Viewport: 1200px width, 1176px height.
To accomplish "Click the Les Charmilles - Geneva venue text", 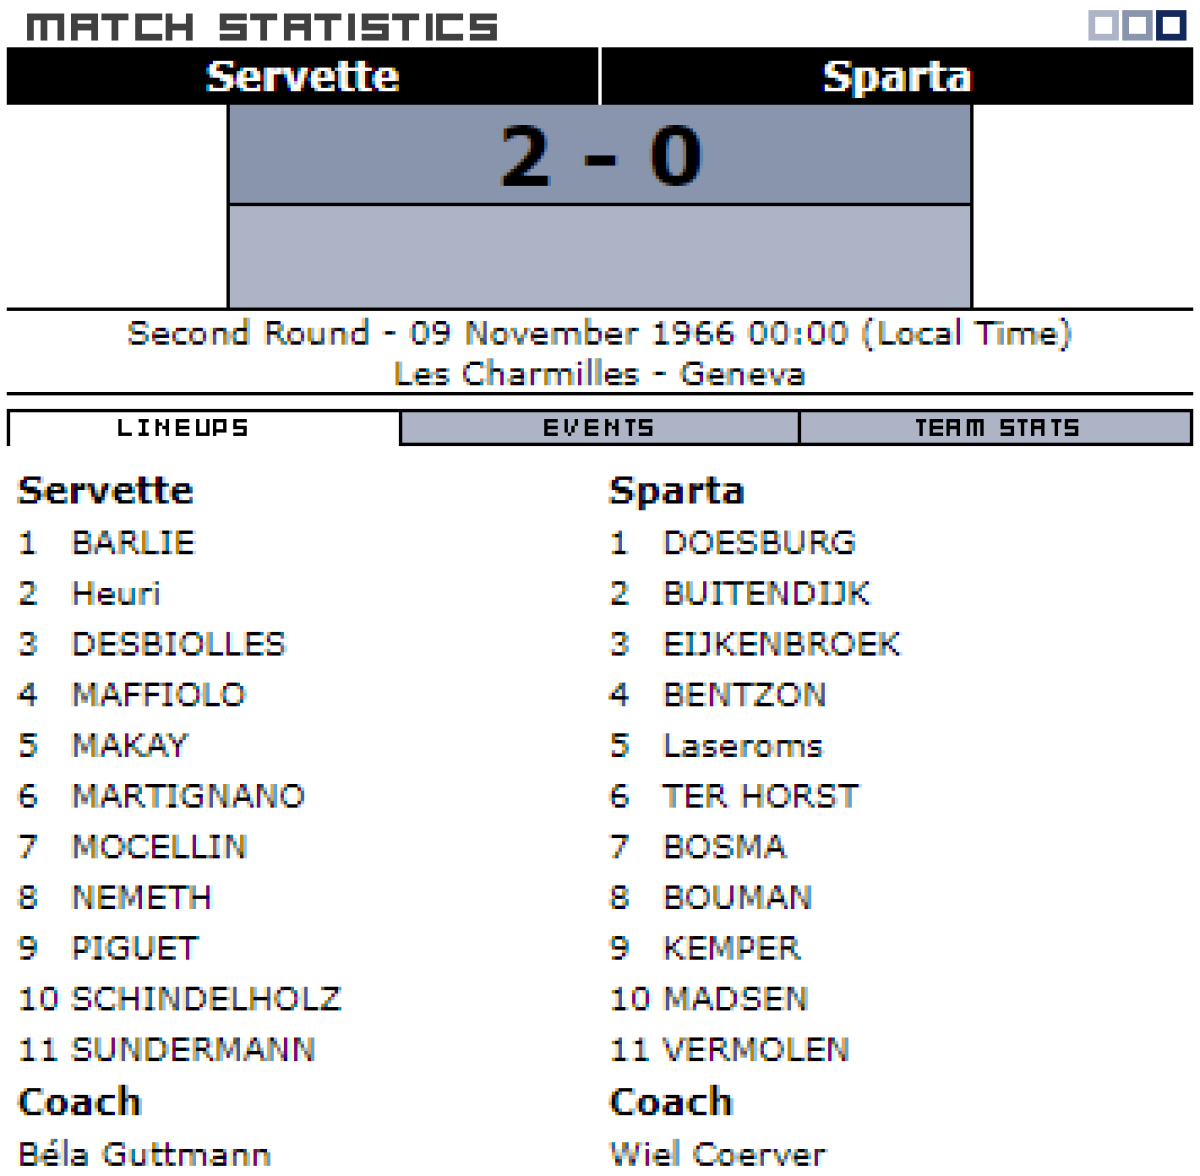I will (x=599, y=374).
